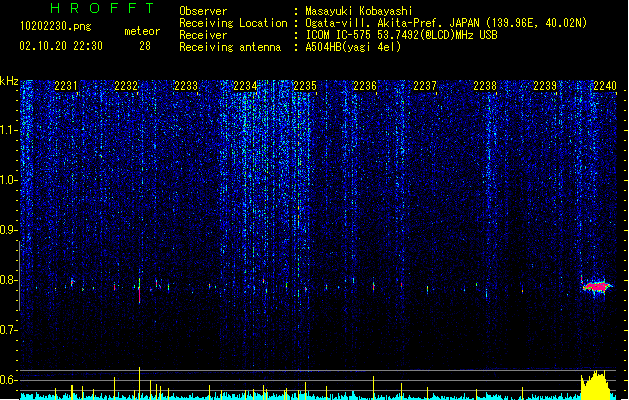Click the timestamp 02.10.20 22:30

61,46
